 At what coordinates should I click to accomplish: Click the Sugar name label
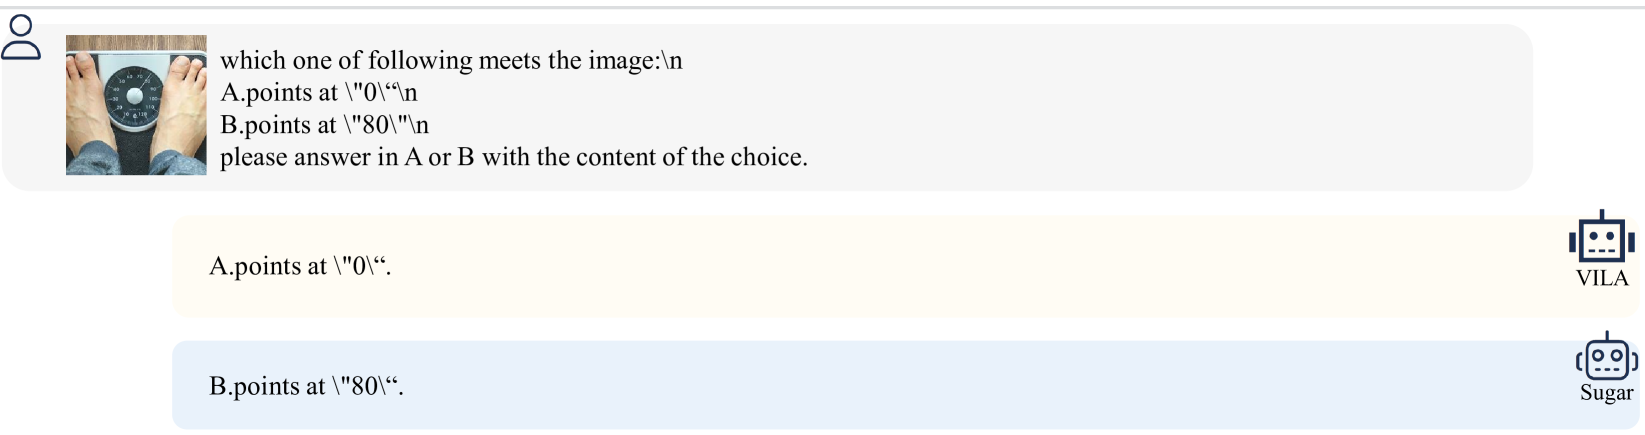pyautogui.click(x=1606, y=393)
